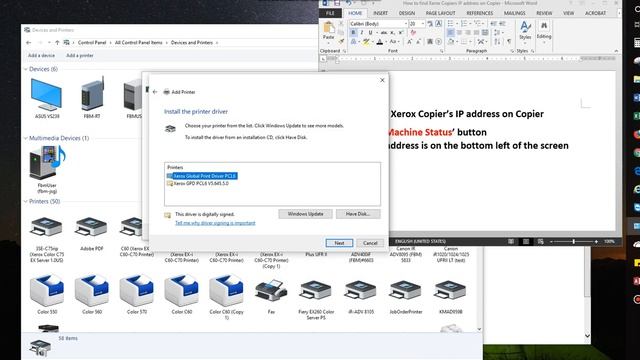640x360 pixels.
Task: Open the driver signing importance link
Action: coord(215,223)
